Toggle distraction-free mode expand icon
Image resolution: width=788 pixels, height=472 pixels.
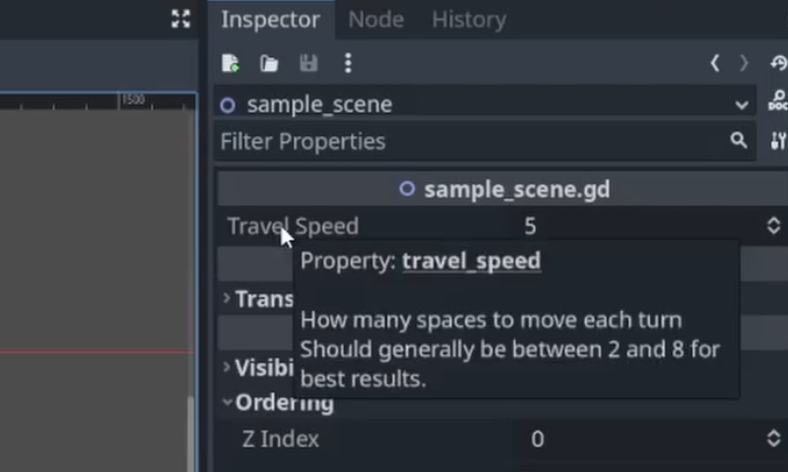(x=181, y=19)
